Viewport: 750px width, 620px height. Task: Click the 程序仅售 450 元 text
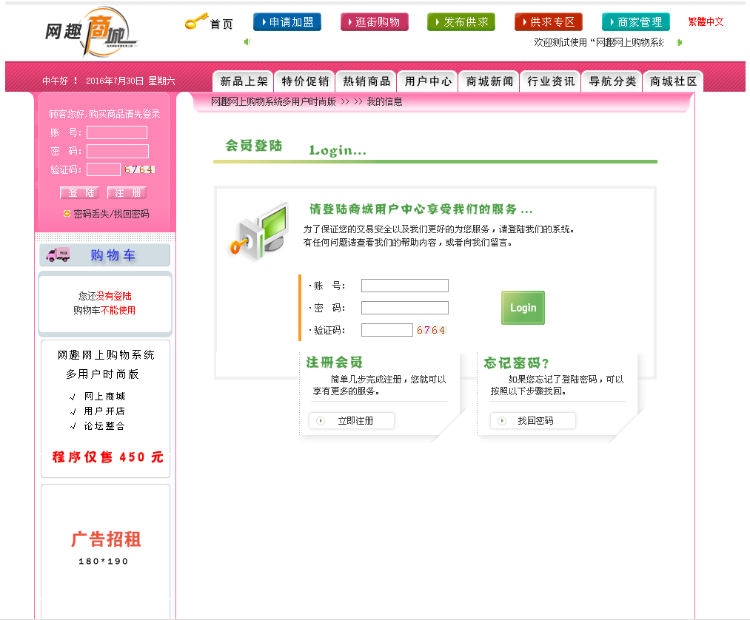[x=108, y=457]
